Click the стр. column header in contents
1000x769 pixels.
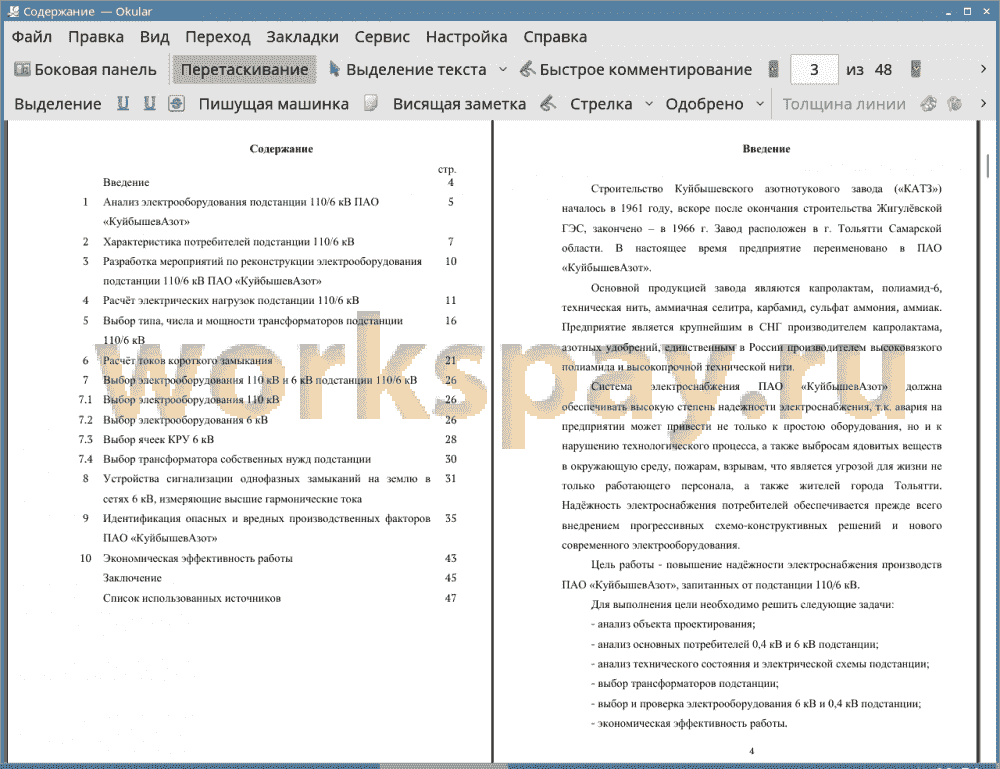447,170
